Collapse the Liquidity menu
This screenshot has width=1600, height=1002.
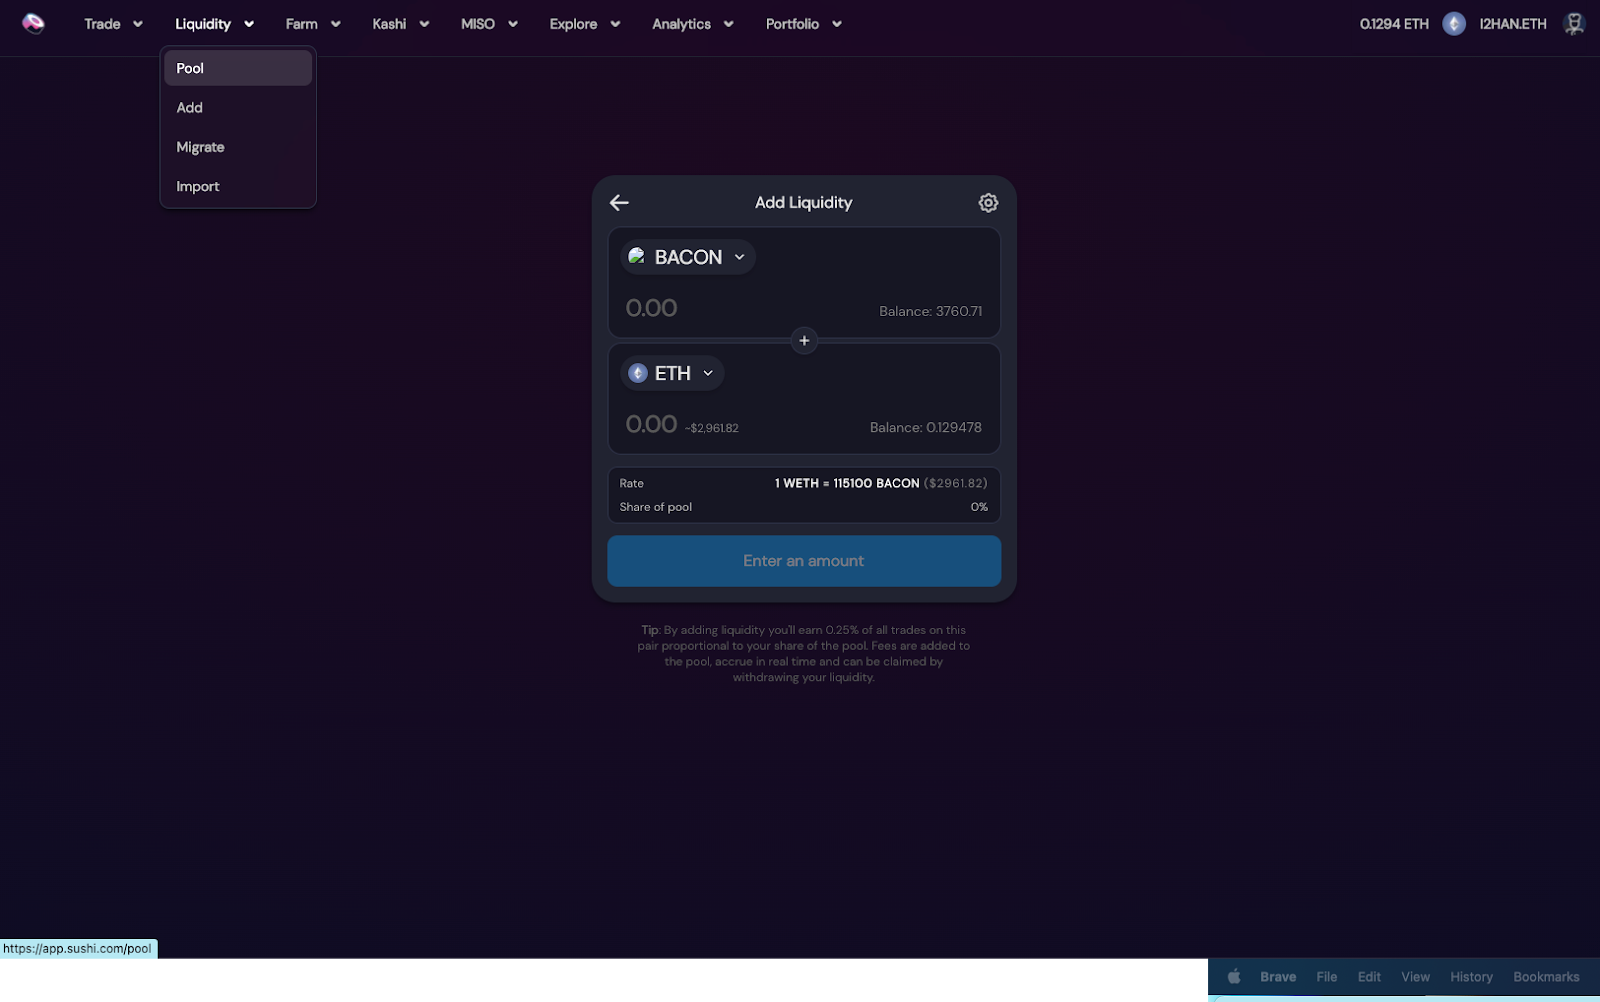coord(214,24)
